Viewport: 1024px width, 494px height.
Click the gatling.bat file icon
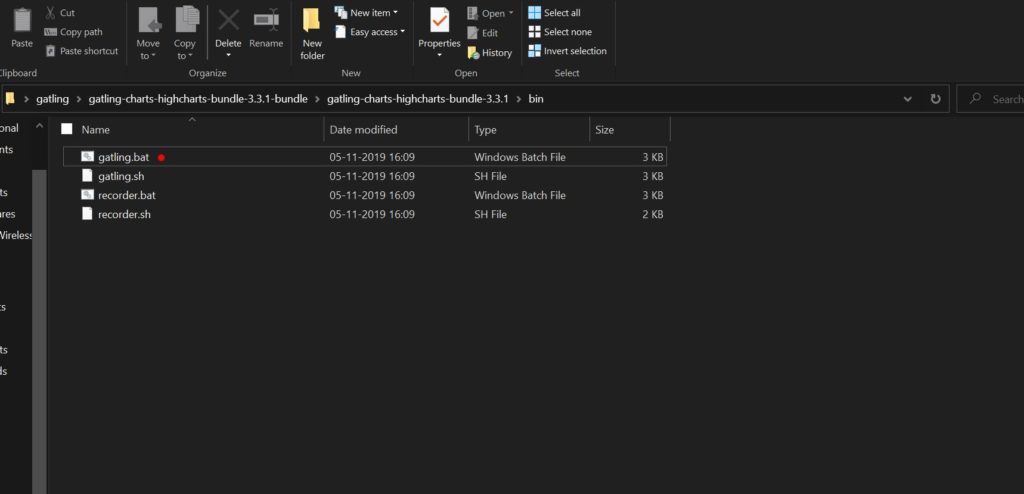pos(88,157)
